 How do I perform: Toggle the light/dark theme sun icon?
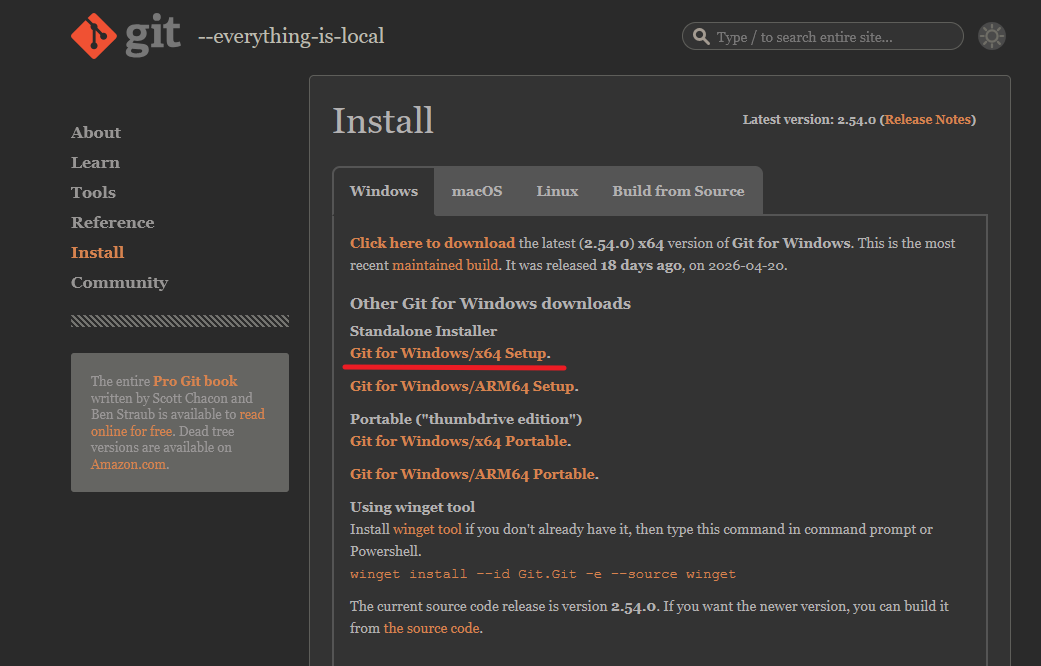click(x=992, y=36)
